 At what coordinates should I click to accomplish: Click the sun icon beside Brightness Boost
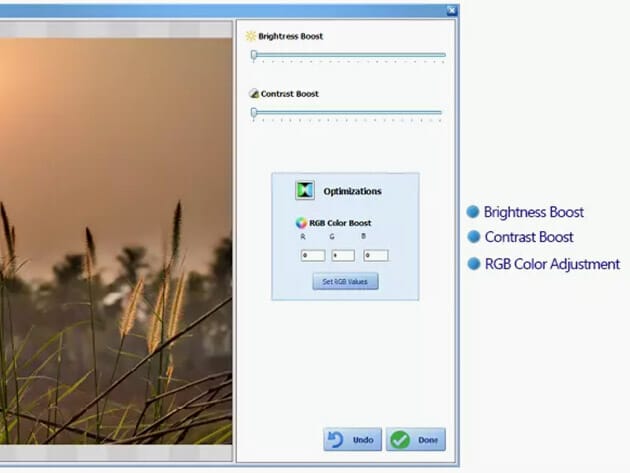pyautogui.click(x=250, y=36)
